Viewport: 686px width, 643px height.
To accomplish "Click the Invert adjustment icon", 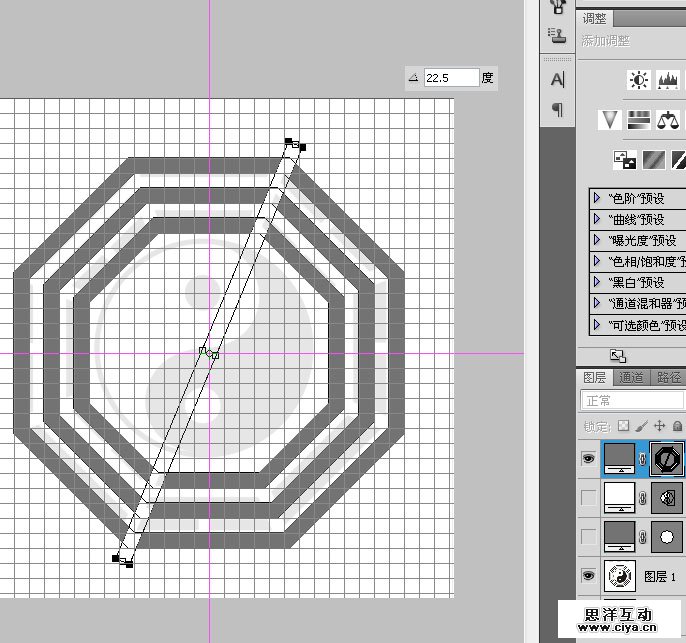I will pos(625,159).
